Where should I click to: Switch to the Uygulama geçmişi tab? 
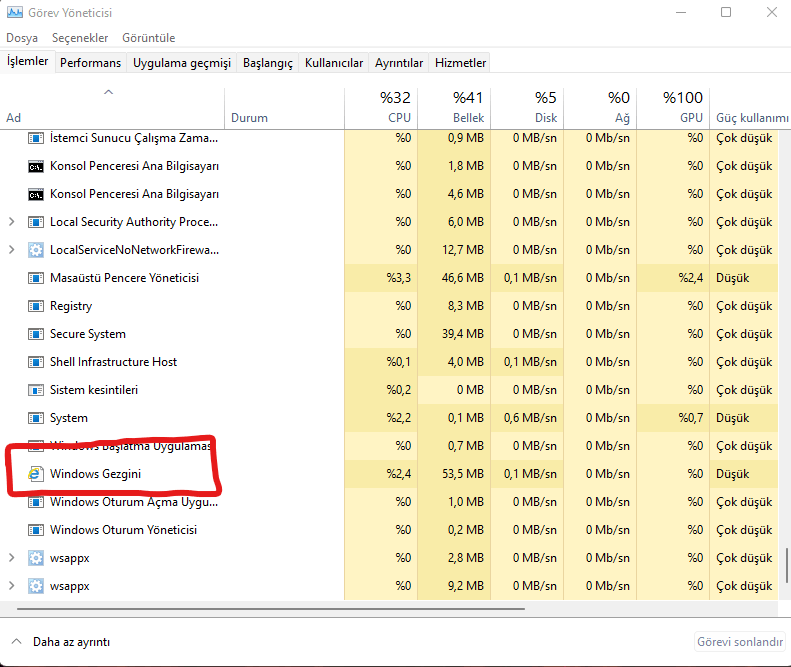tap(182, 63)
